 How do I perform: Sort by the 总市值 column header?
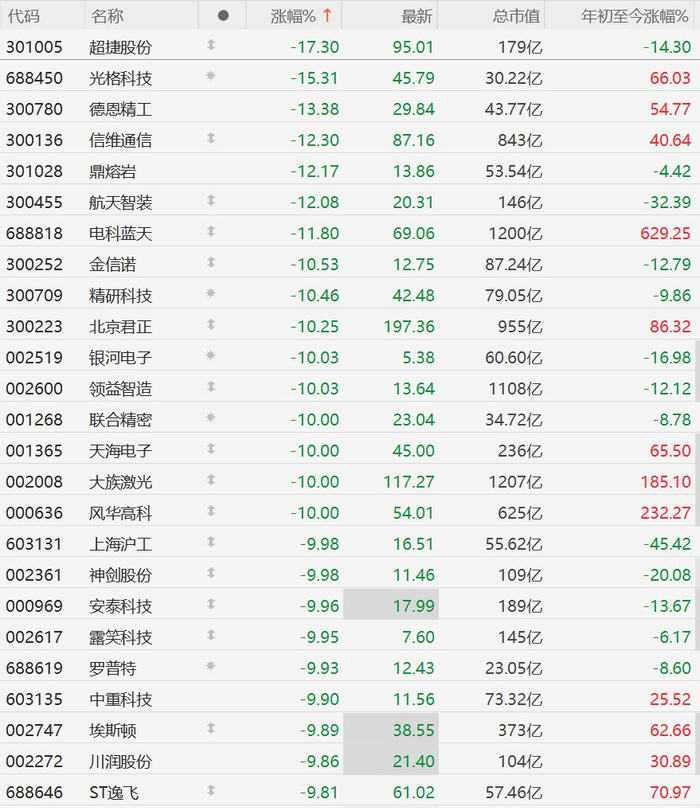[516, 16]
